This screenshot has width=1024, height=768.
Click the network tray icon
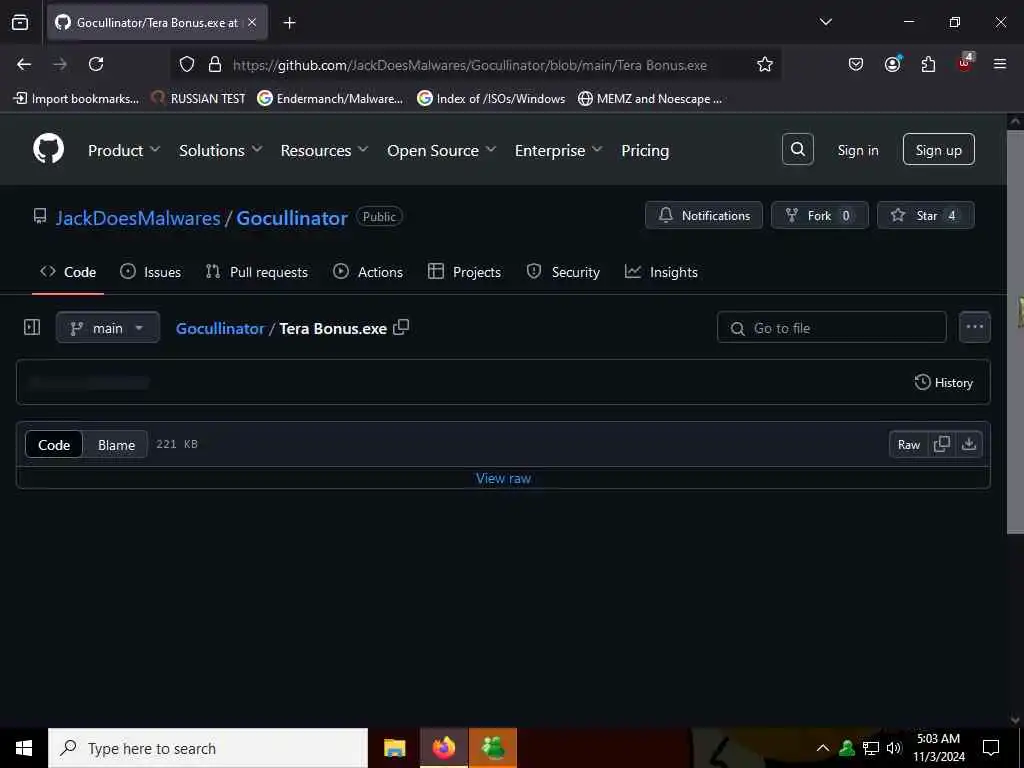click(871, 748)
